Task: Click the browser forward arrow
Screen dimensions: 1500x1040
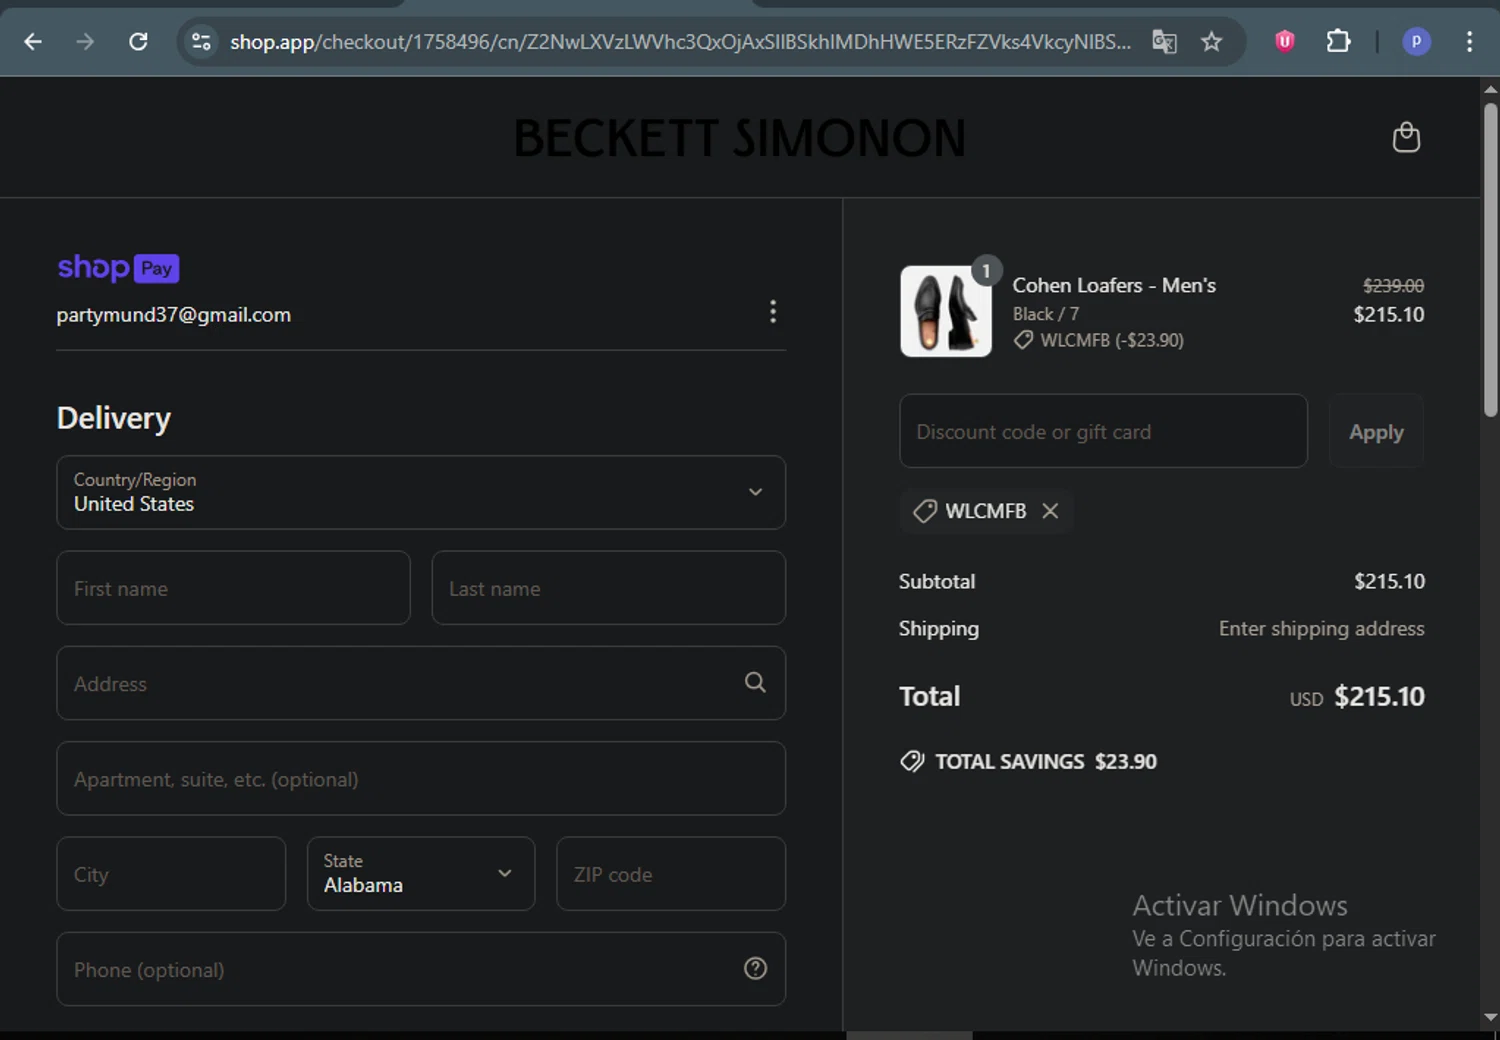Action: [85, 41]
